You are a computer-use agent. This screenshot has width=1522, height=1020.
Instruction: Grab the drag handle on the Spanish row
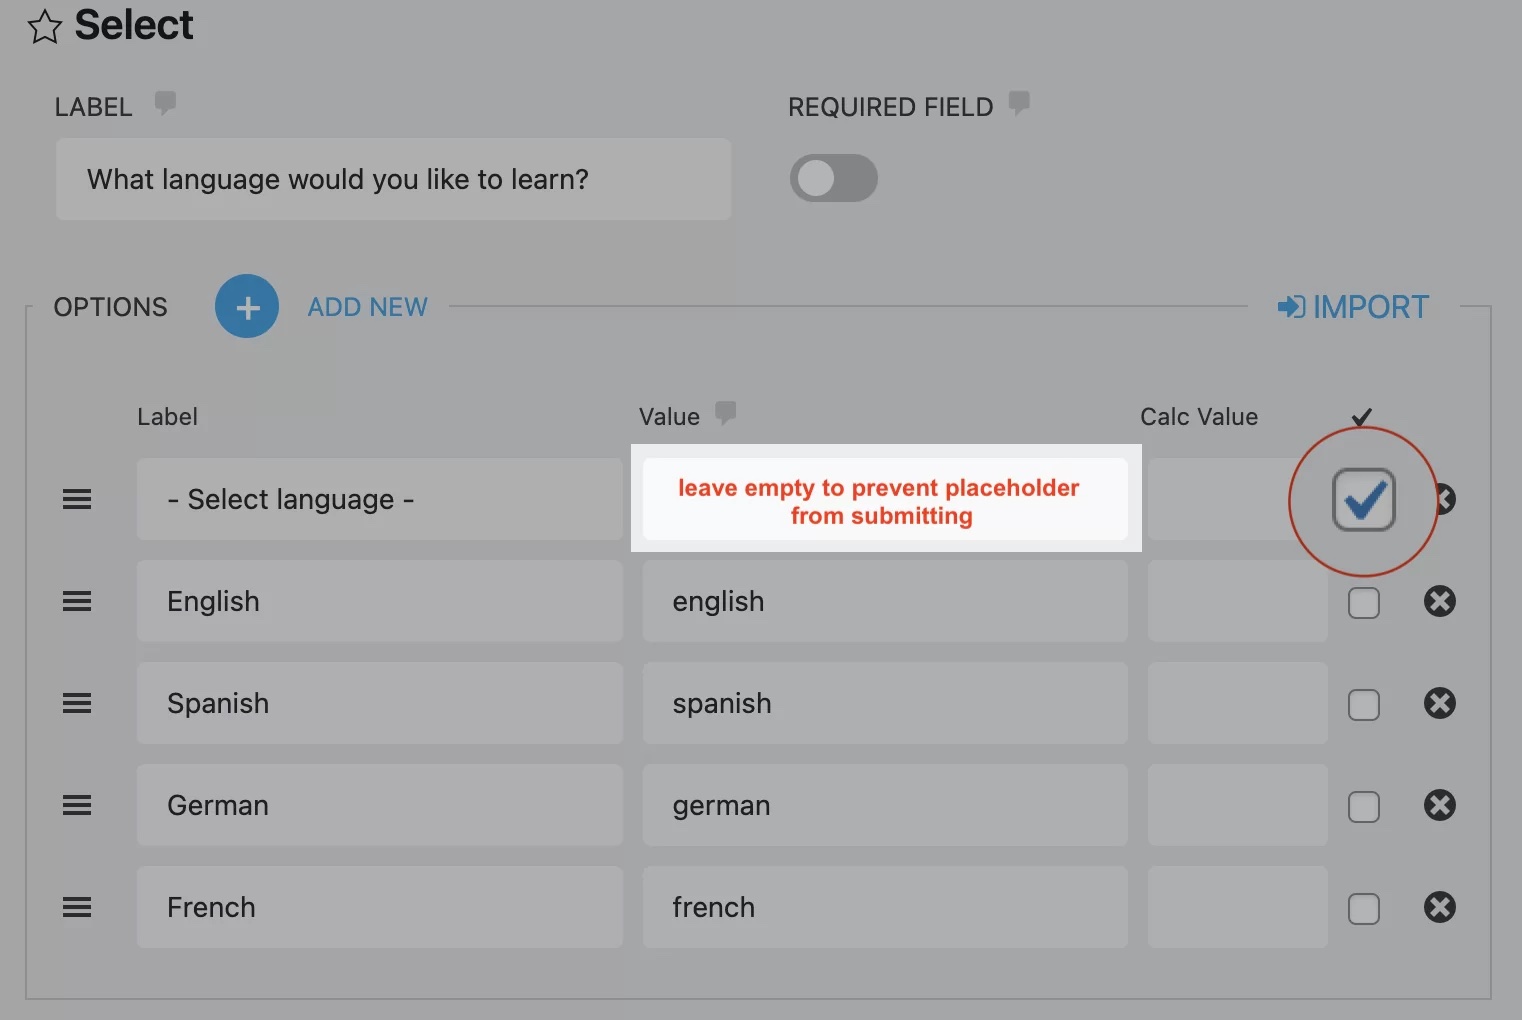tap(77, 703)
